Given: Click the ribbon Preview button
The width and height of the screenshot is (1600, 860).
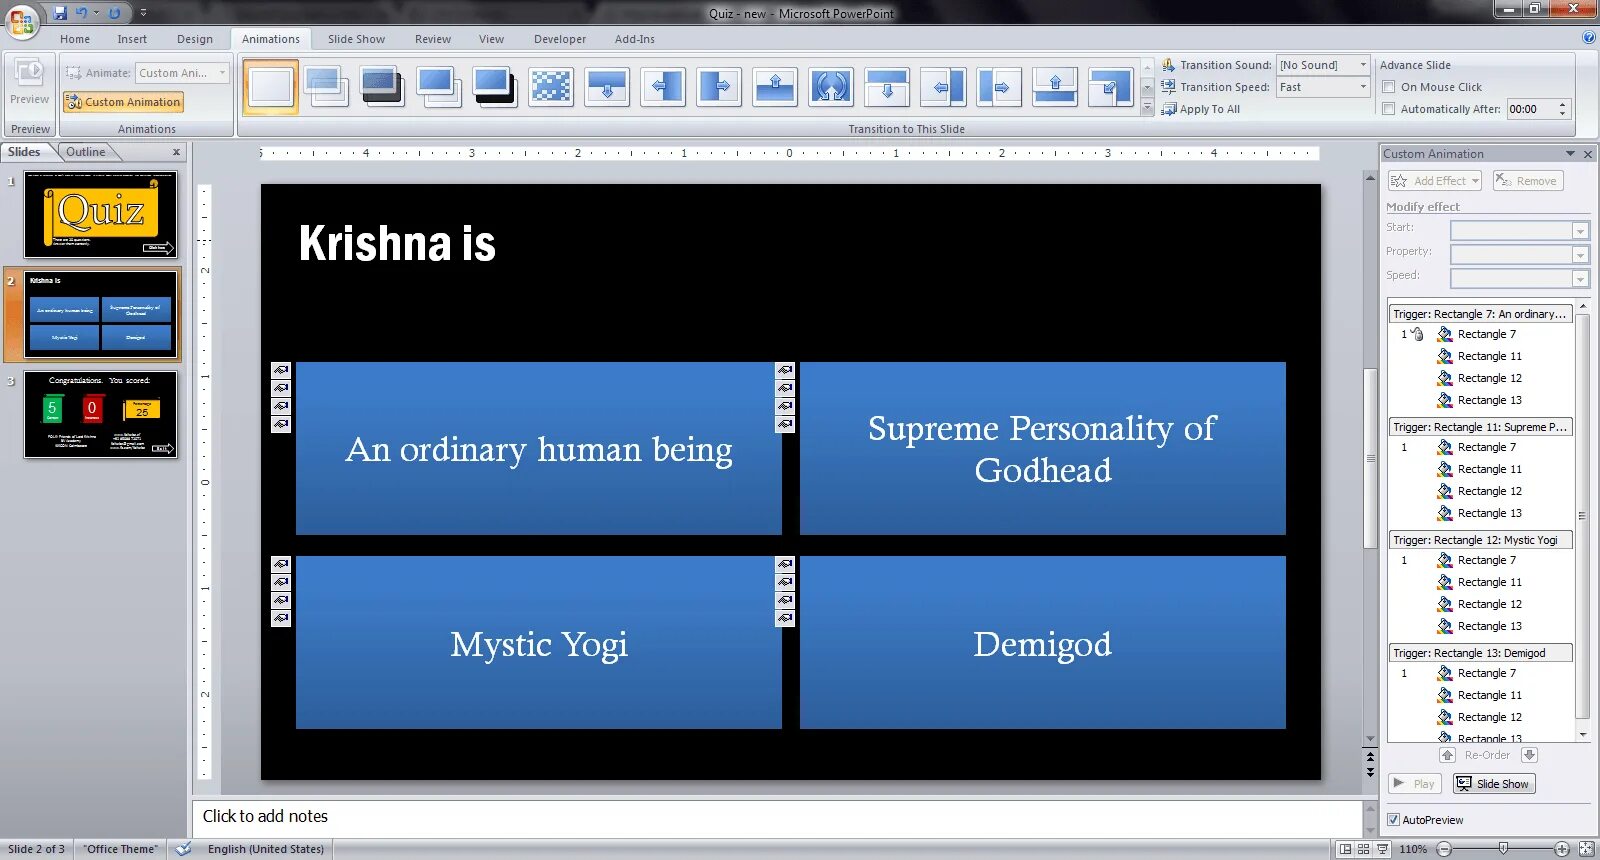Looking at the screenshot, I should pos(29,83).
